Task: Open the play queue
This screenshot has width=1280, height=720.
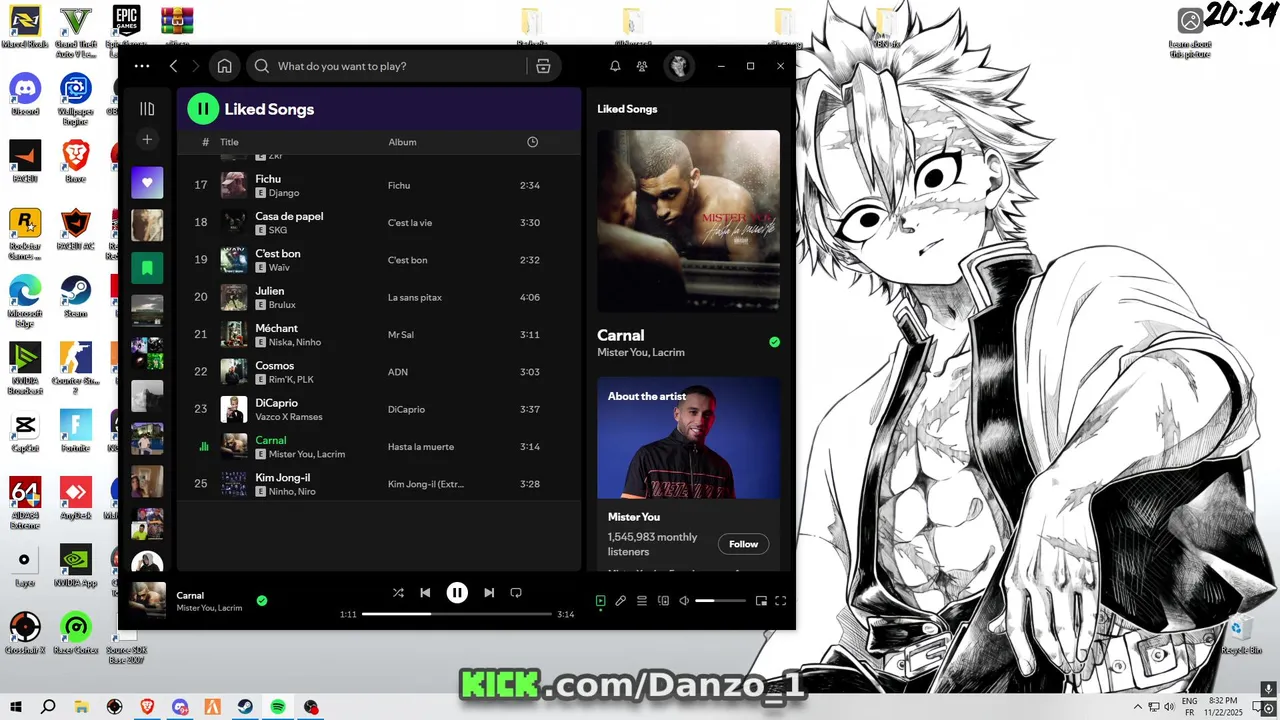Action: pos(642,601)
